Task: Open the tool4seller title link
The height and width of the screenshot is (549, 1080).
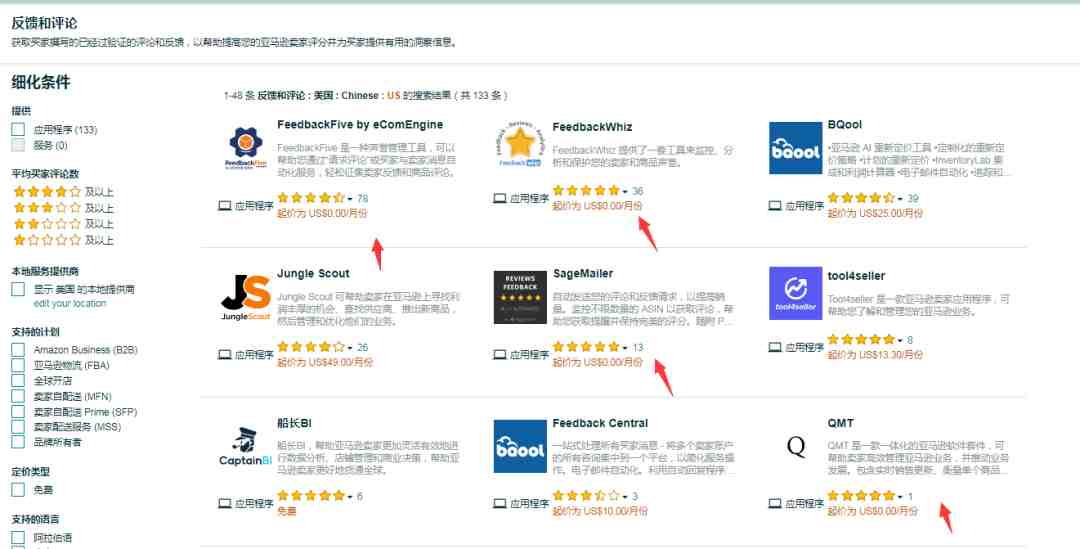Action: [856, 276]
